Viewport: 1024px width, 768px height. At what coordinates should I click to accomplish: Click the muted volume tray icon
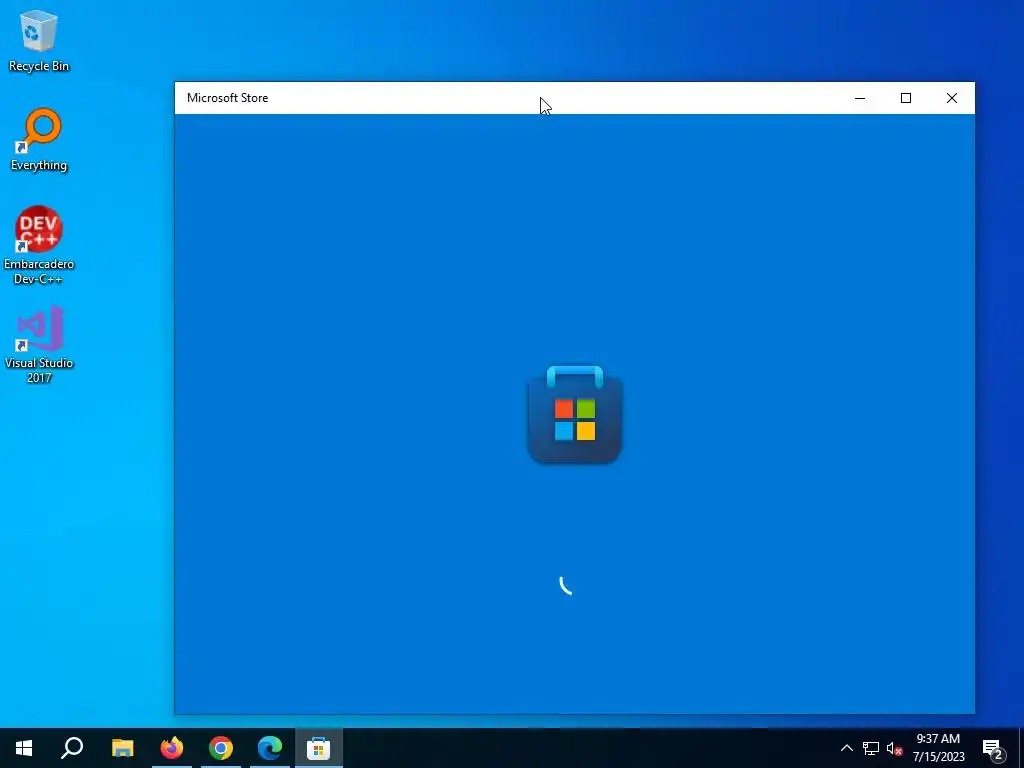[894, 748]
